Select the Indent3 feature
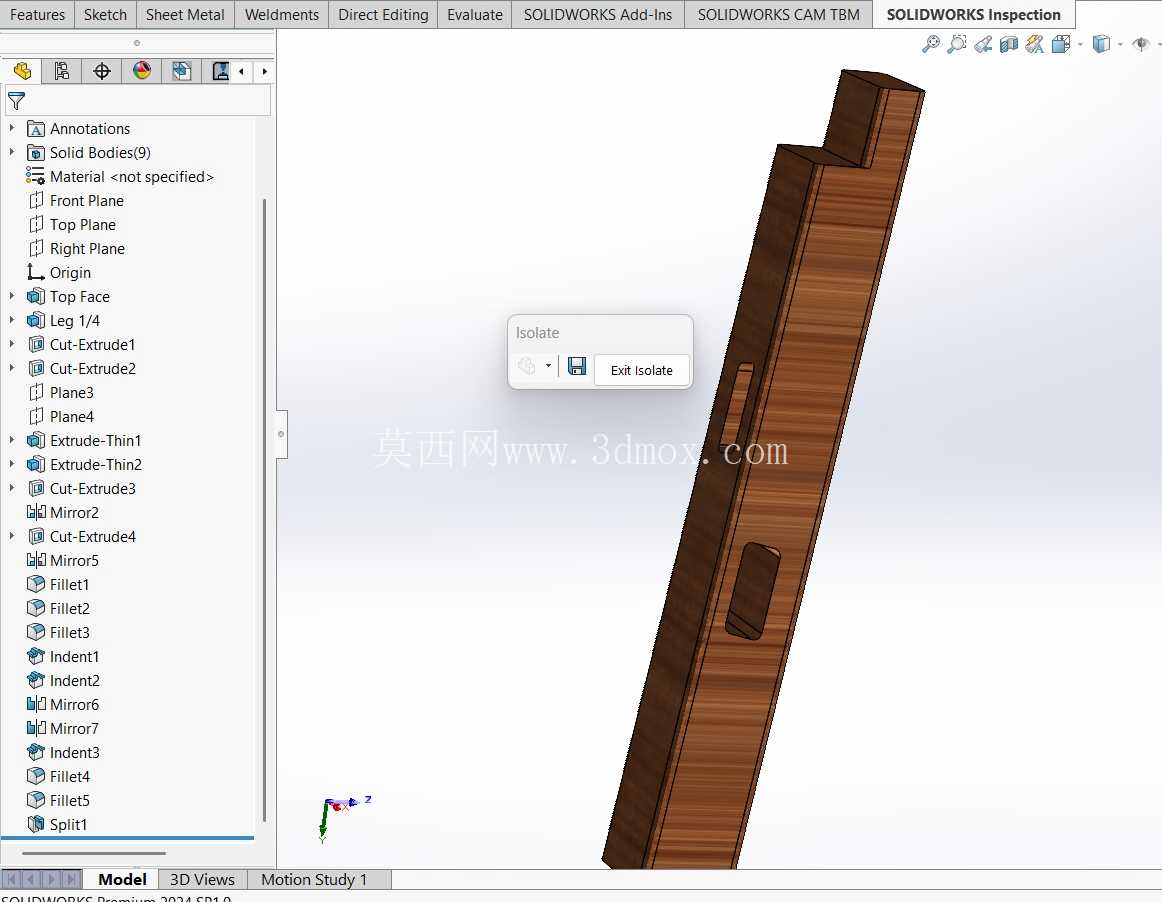The image size is (1162, 902). [63, 752]
